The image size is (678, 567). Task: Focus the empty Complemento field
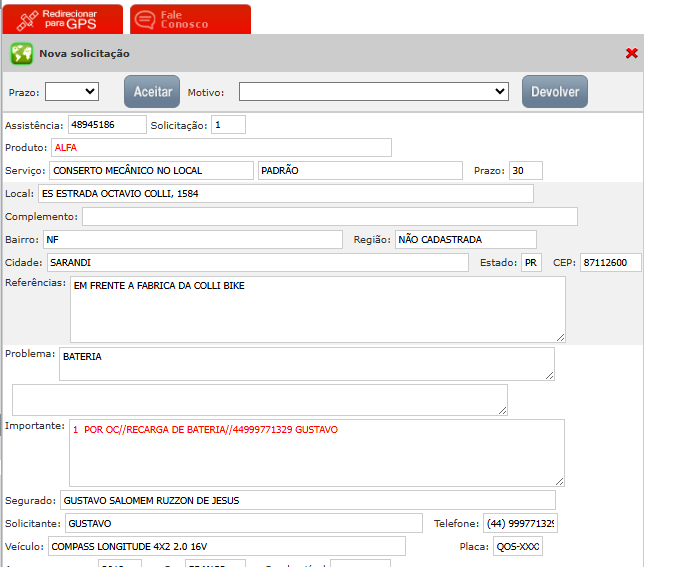coord(329,217)
